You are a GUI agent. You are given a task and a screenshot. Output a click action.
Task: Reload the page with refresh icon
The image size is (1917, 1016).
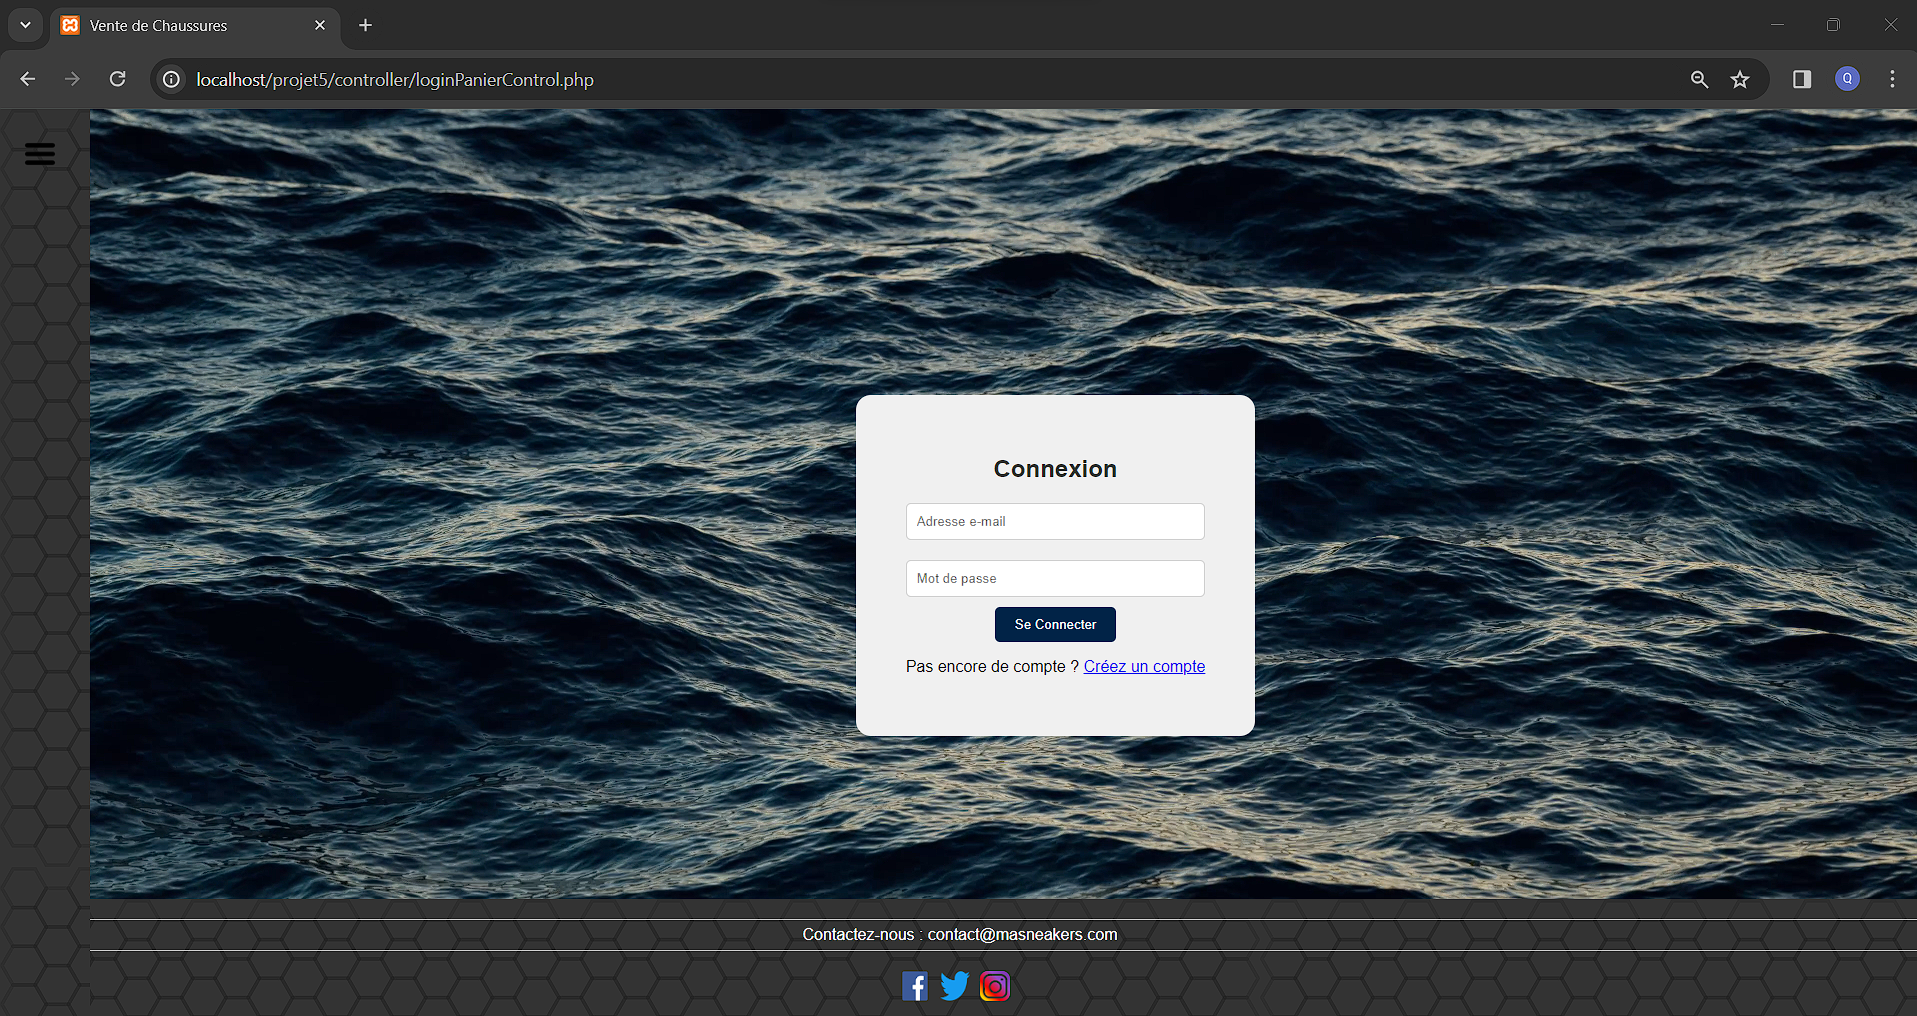(117, 79)
